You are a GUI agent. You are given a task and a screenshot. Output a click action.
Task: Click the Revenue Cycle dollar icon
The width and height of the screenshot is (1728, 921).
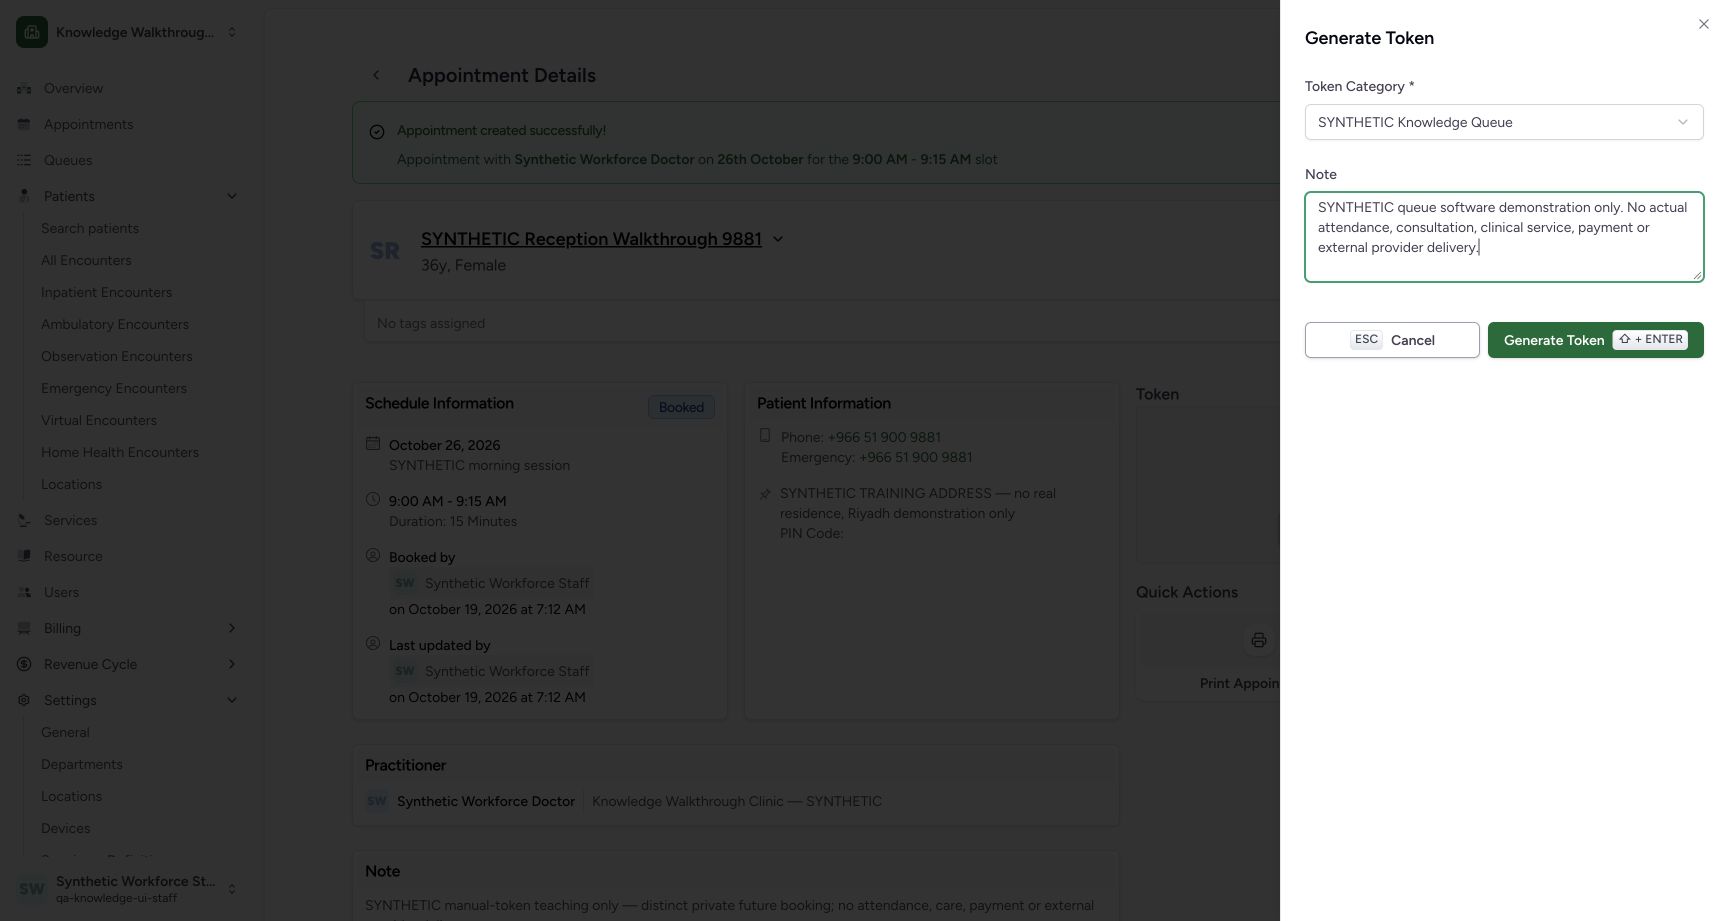point(24,664)
